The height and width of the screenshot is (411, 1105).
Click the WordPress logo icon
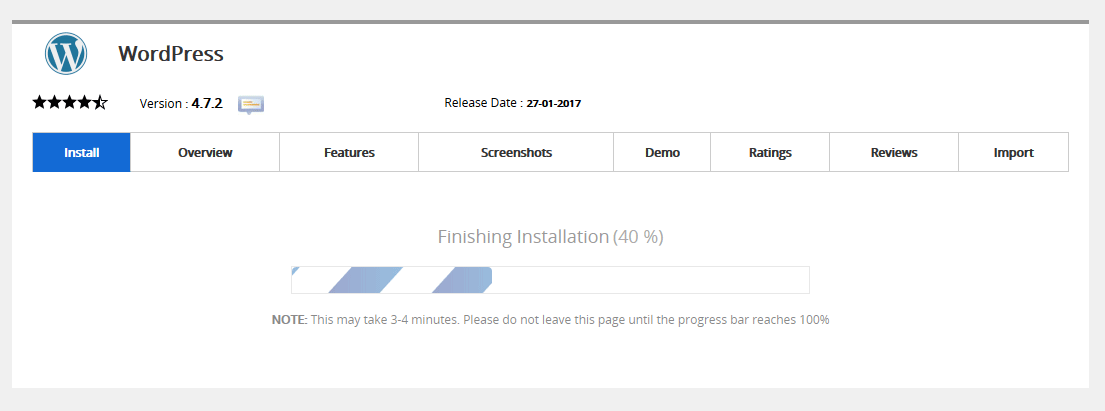click(x=66, y=54)
